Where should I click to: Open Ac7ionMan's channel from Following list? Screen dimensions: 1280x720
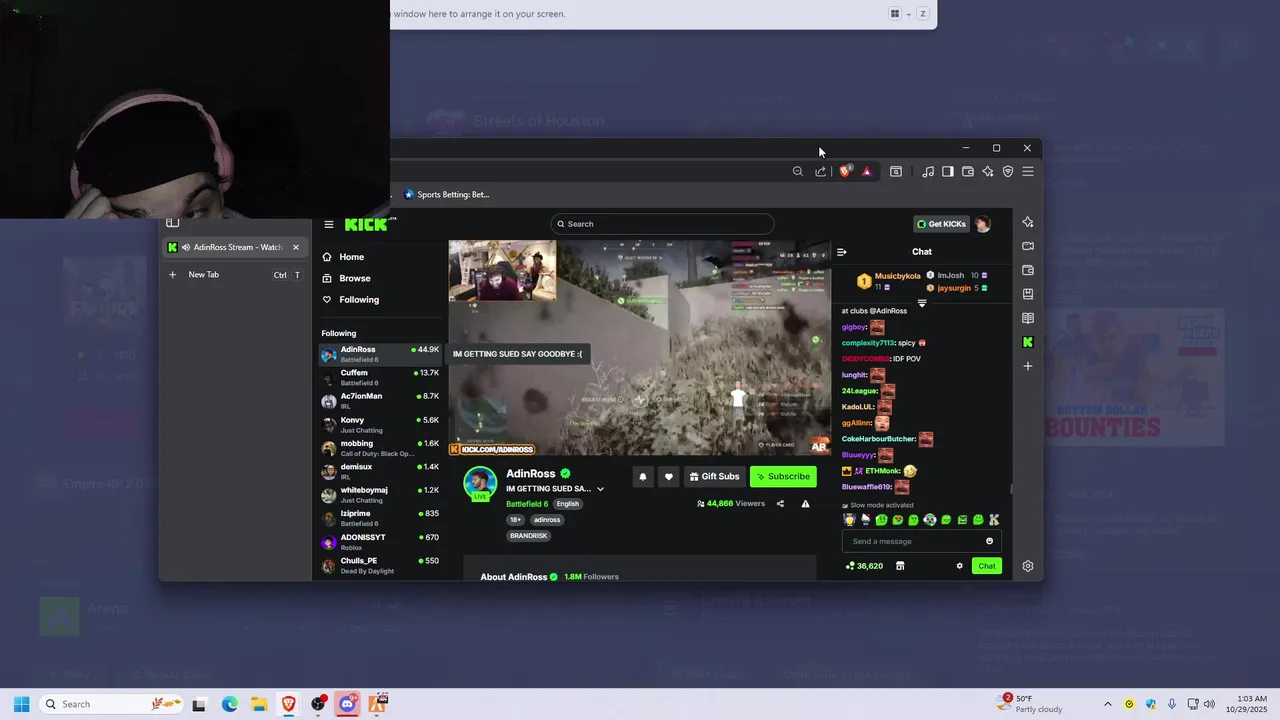[380, 400]
